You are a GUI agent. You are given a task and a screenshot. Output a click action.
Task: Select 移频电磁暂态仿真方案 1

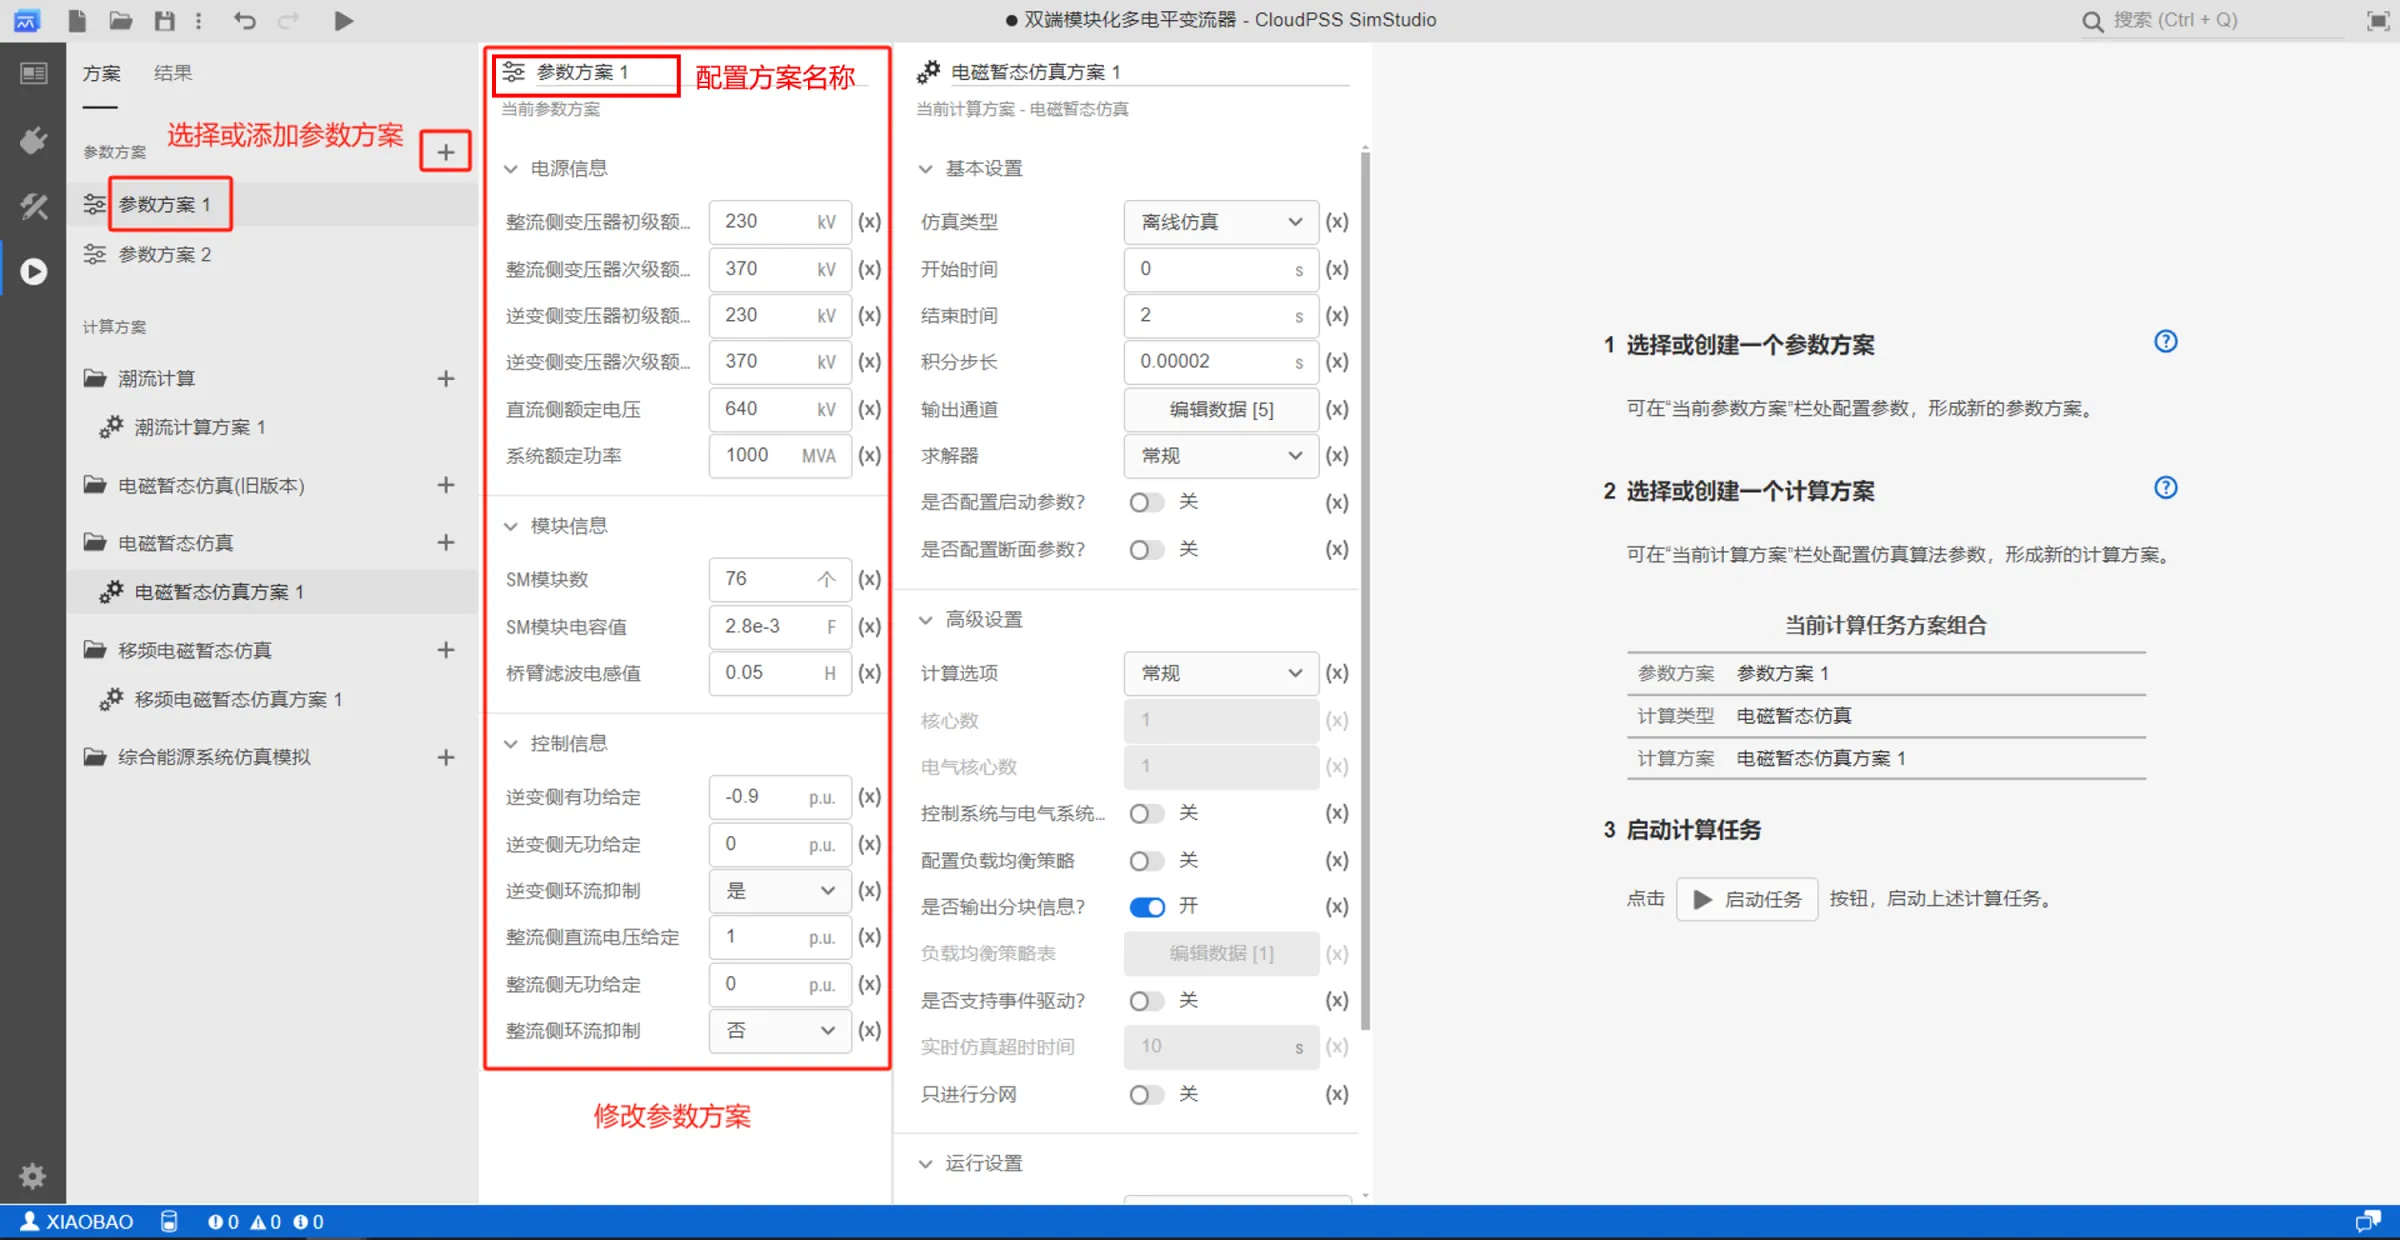click(x=272, y=699)
